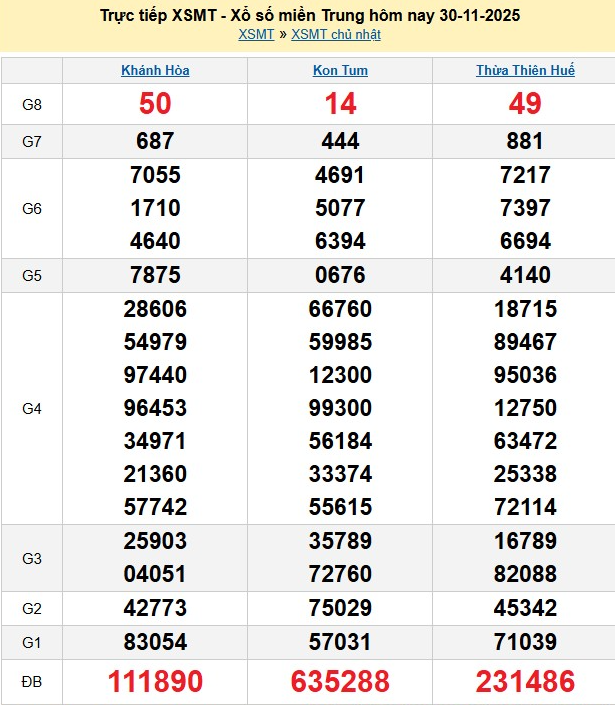
Task: Click the Kon Tum column header link
Action: point(340,70)
